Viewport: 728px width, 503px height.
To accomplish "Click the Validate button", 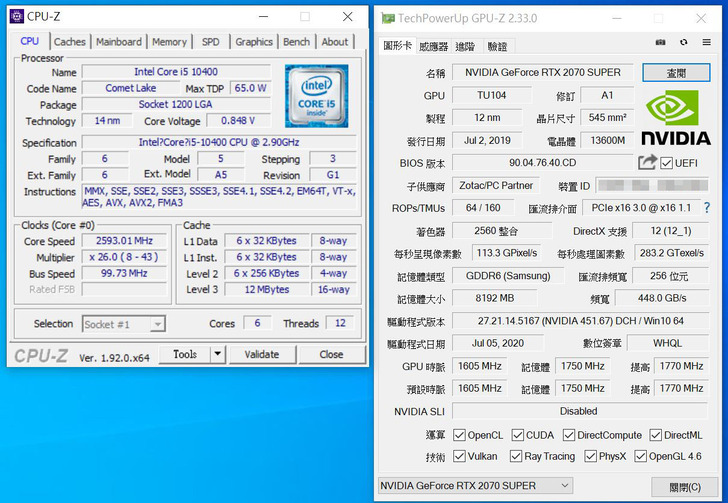I will [261, 354].
